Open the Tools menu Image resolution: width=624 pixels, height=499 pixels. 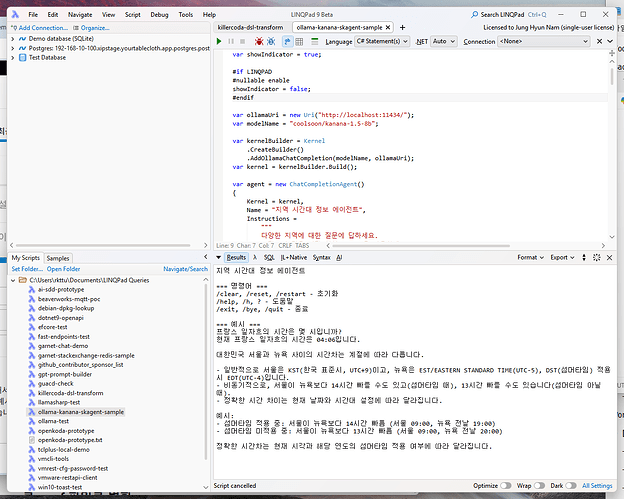click(185, 15)
